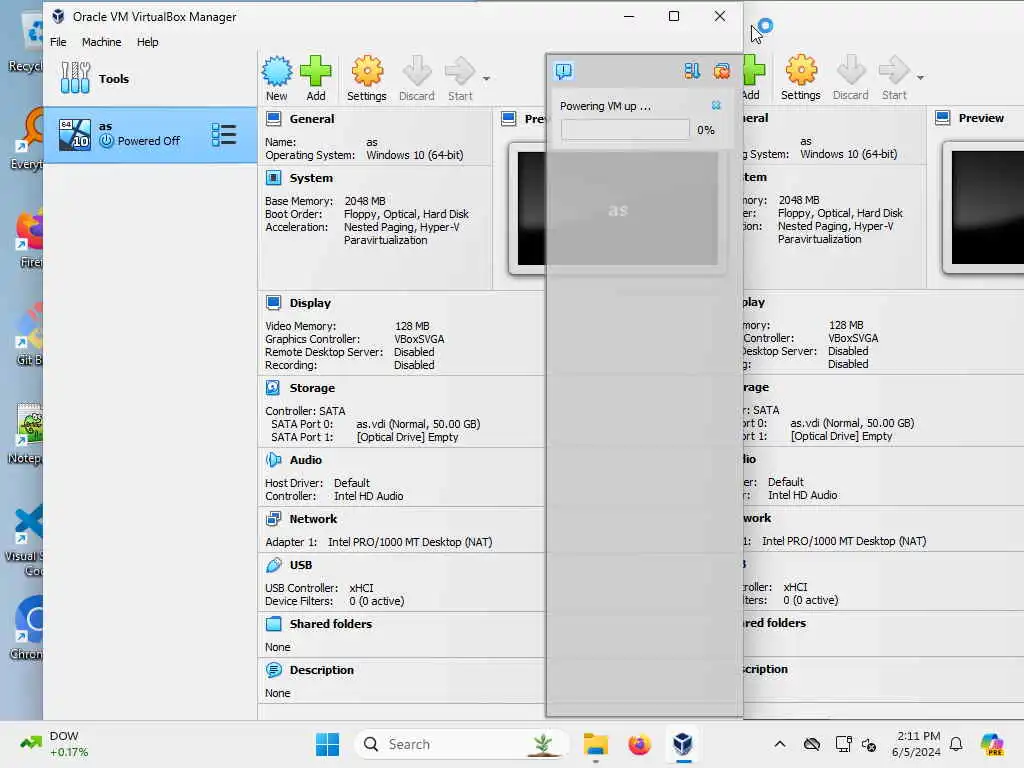Click the Audio speaker icon in left details
This screenshot has height=768, width=1024.
coord(274,460)
